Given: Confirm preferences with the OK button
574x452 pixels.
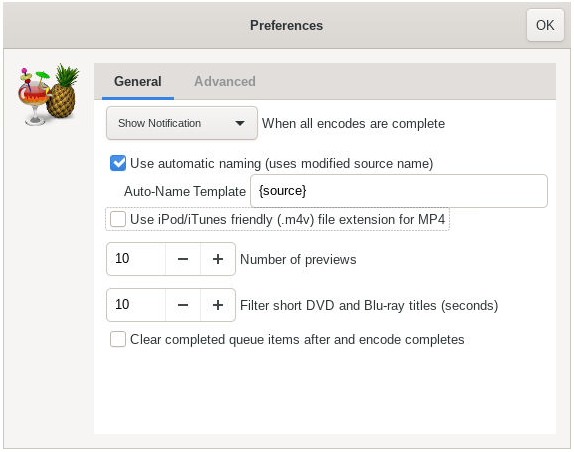Looking at the screenshot, I should 545,25.
